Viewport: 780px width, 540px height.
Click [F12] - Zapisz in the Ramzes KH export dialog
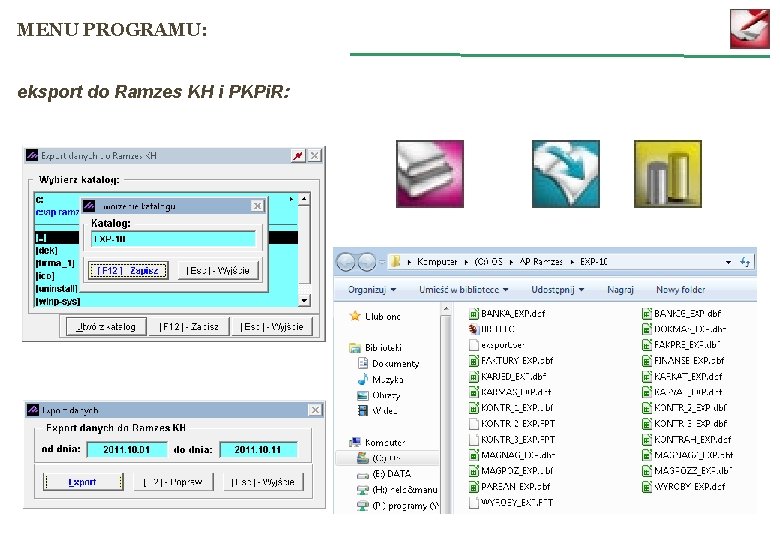click(x=189, y=327)
